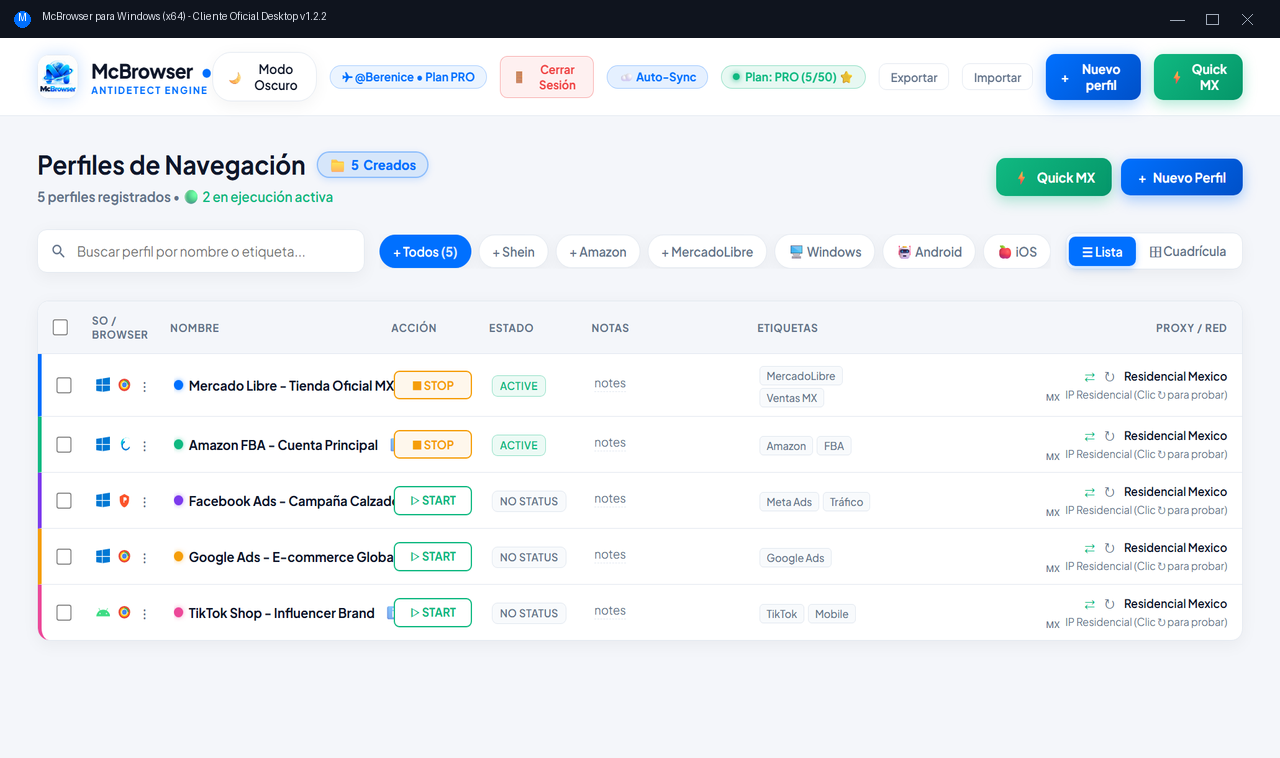This screenshot has width=1280, height=758.
Task: Click Nuevo perfil button in top header
Action: click(1093, 77)
